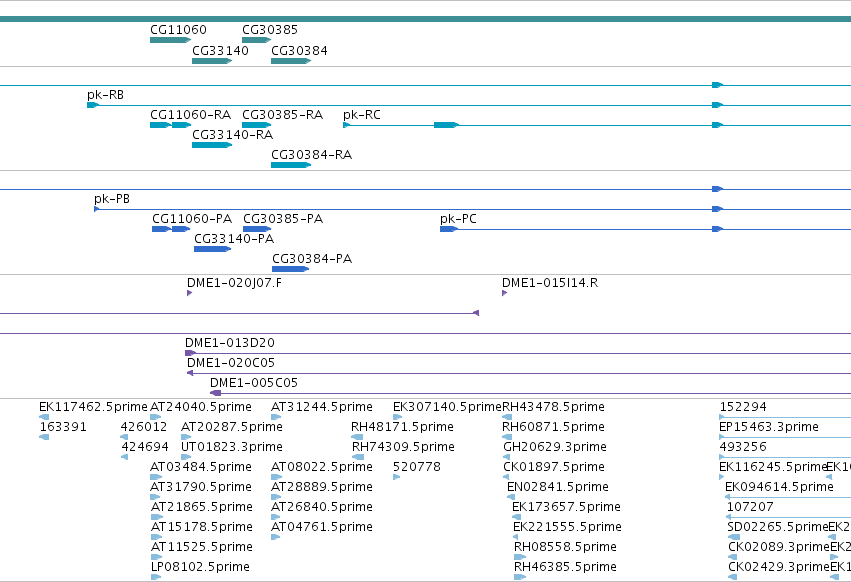The height and width of the screenshot is (582, 851).
Task: Click the AT26840.5prime EST
Action: tap(276, 518)
